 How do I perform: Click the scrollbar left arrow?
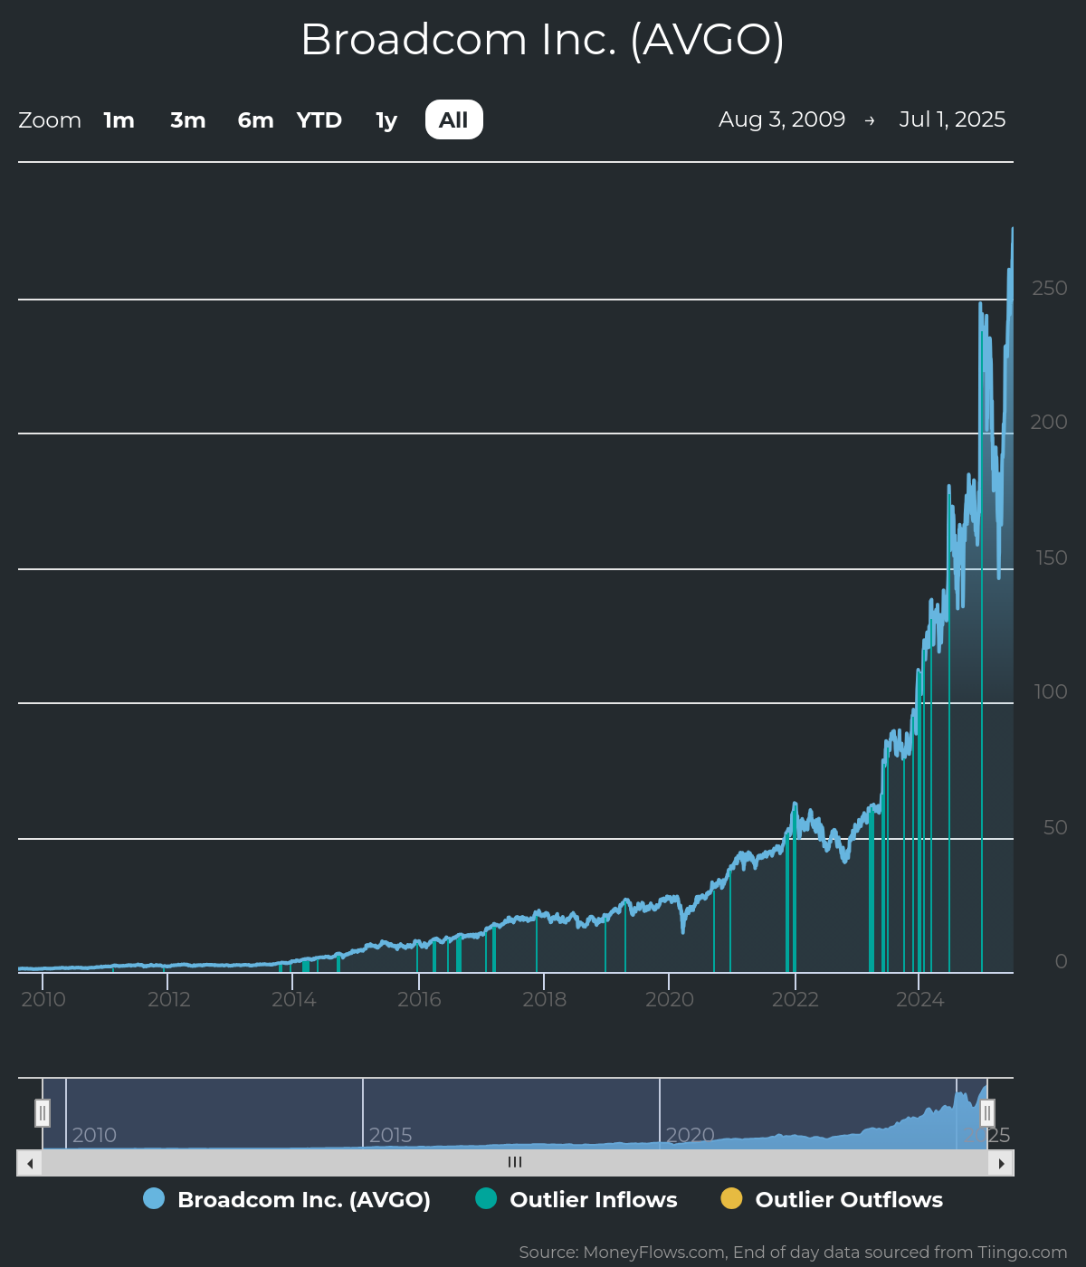tap(30, 1163)
